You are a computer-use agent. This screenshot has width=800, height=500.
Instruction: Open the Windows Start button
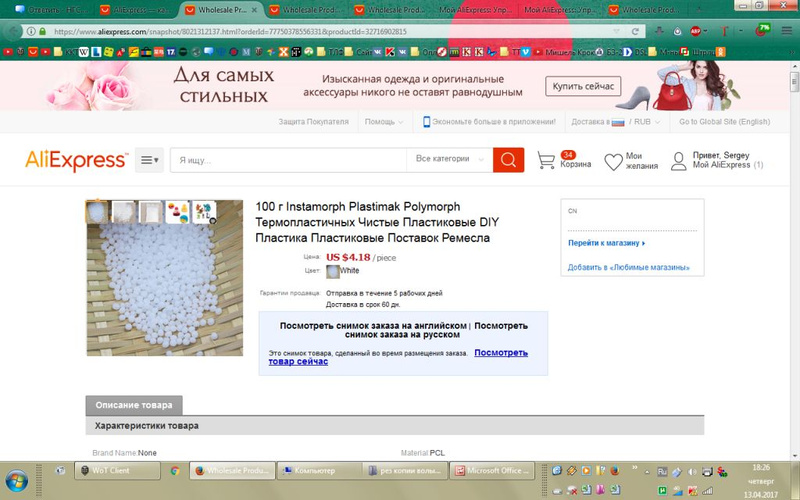click(x=16, y=481)
